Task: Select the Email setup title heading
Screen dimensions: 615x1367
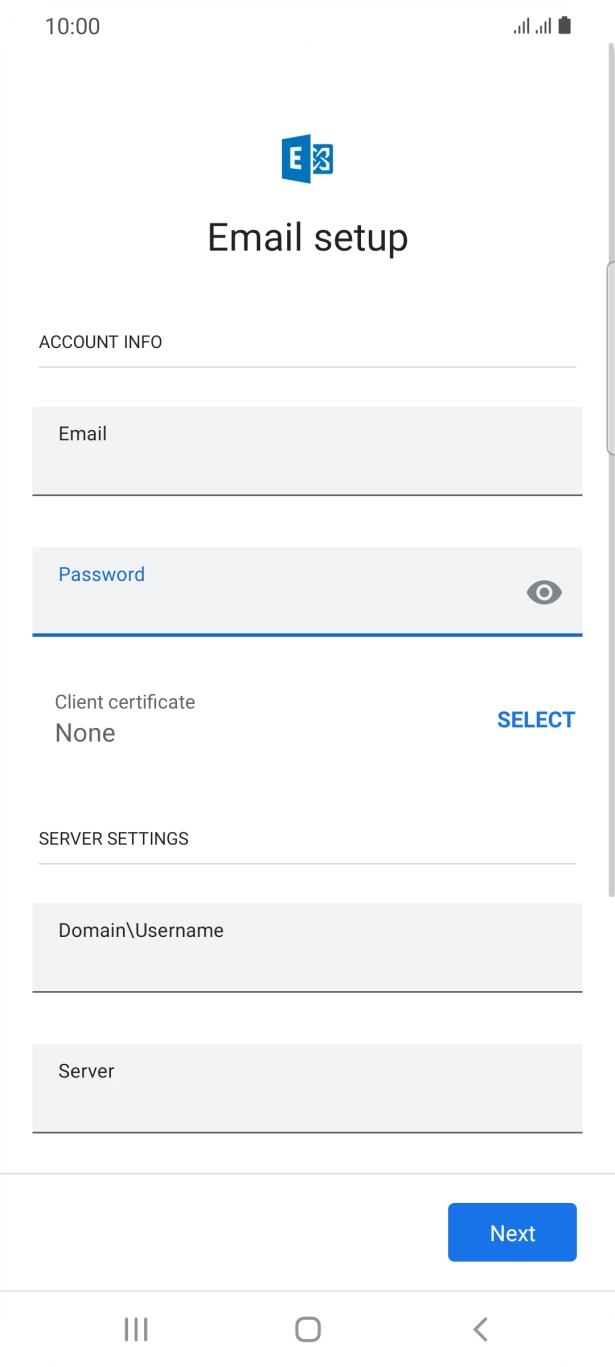Action: tap(307, 237)
